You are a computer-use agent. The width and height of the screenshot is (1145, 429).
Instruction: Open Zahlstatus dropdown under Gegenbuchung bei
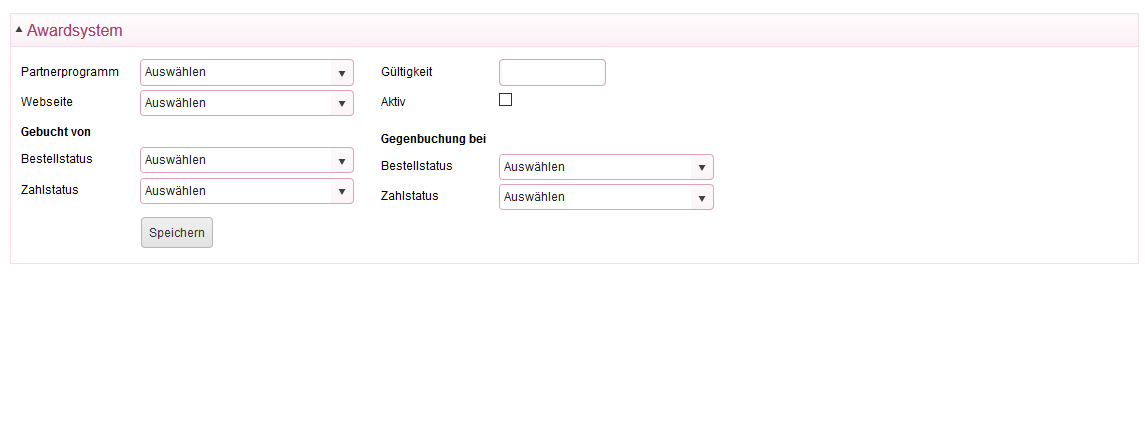click(606, 197)
